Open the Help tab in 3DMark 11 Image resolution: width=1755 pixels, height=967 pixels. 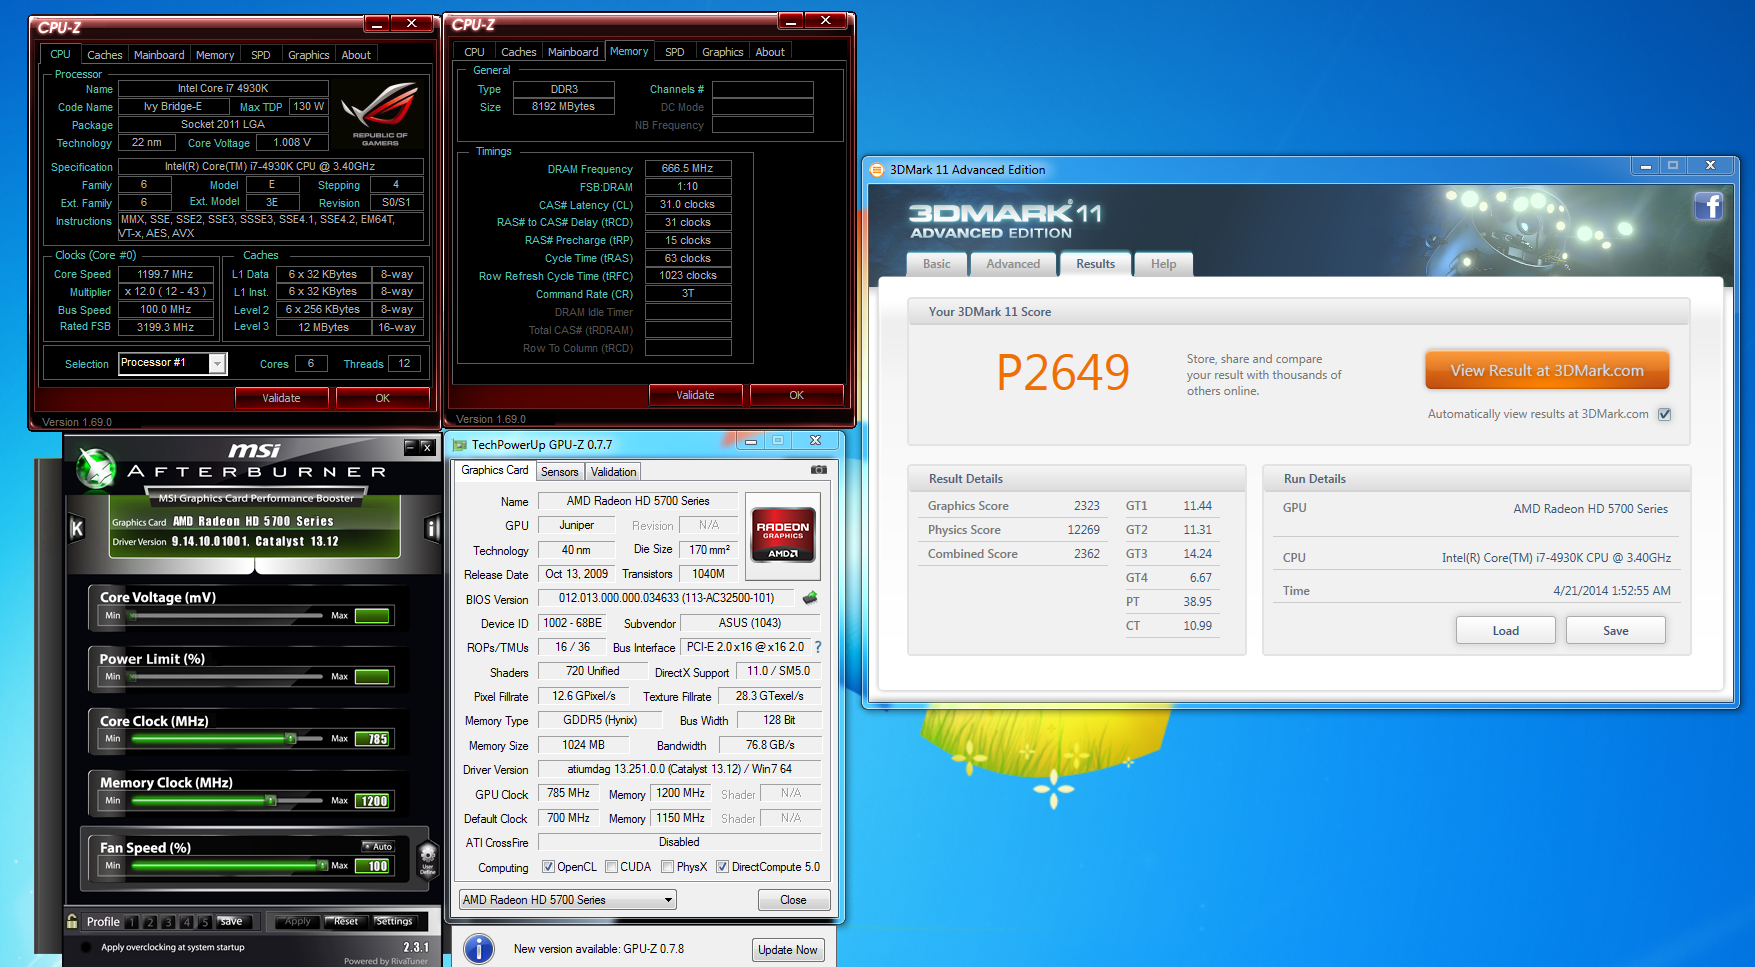pyautogui.click(x=1163, y=264)
